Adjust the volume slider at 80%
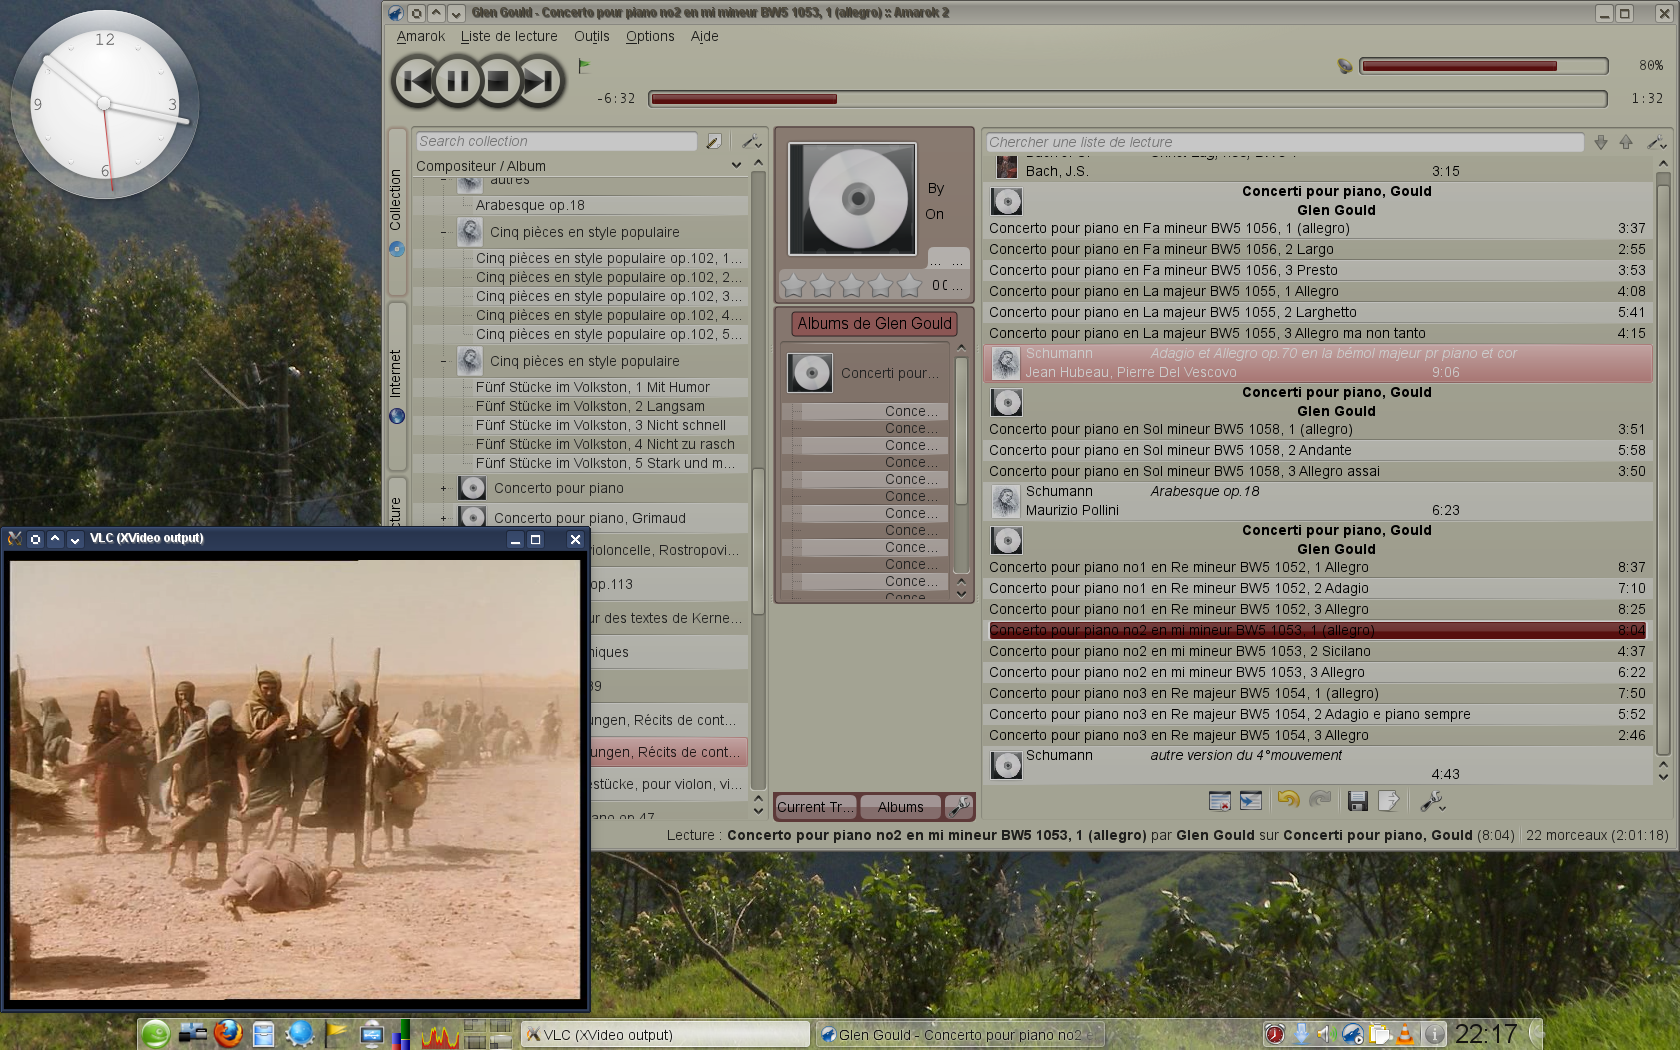The image size is (1680, 1050). [x=1483, y=66]
